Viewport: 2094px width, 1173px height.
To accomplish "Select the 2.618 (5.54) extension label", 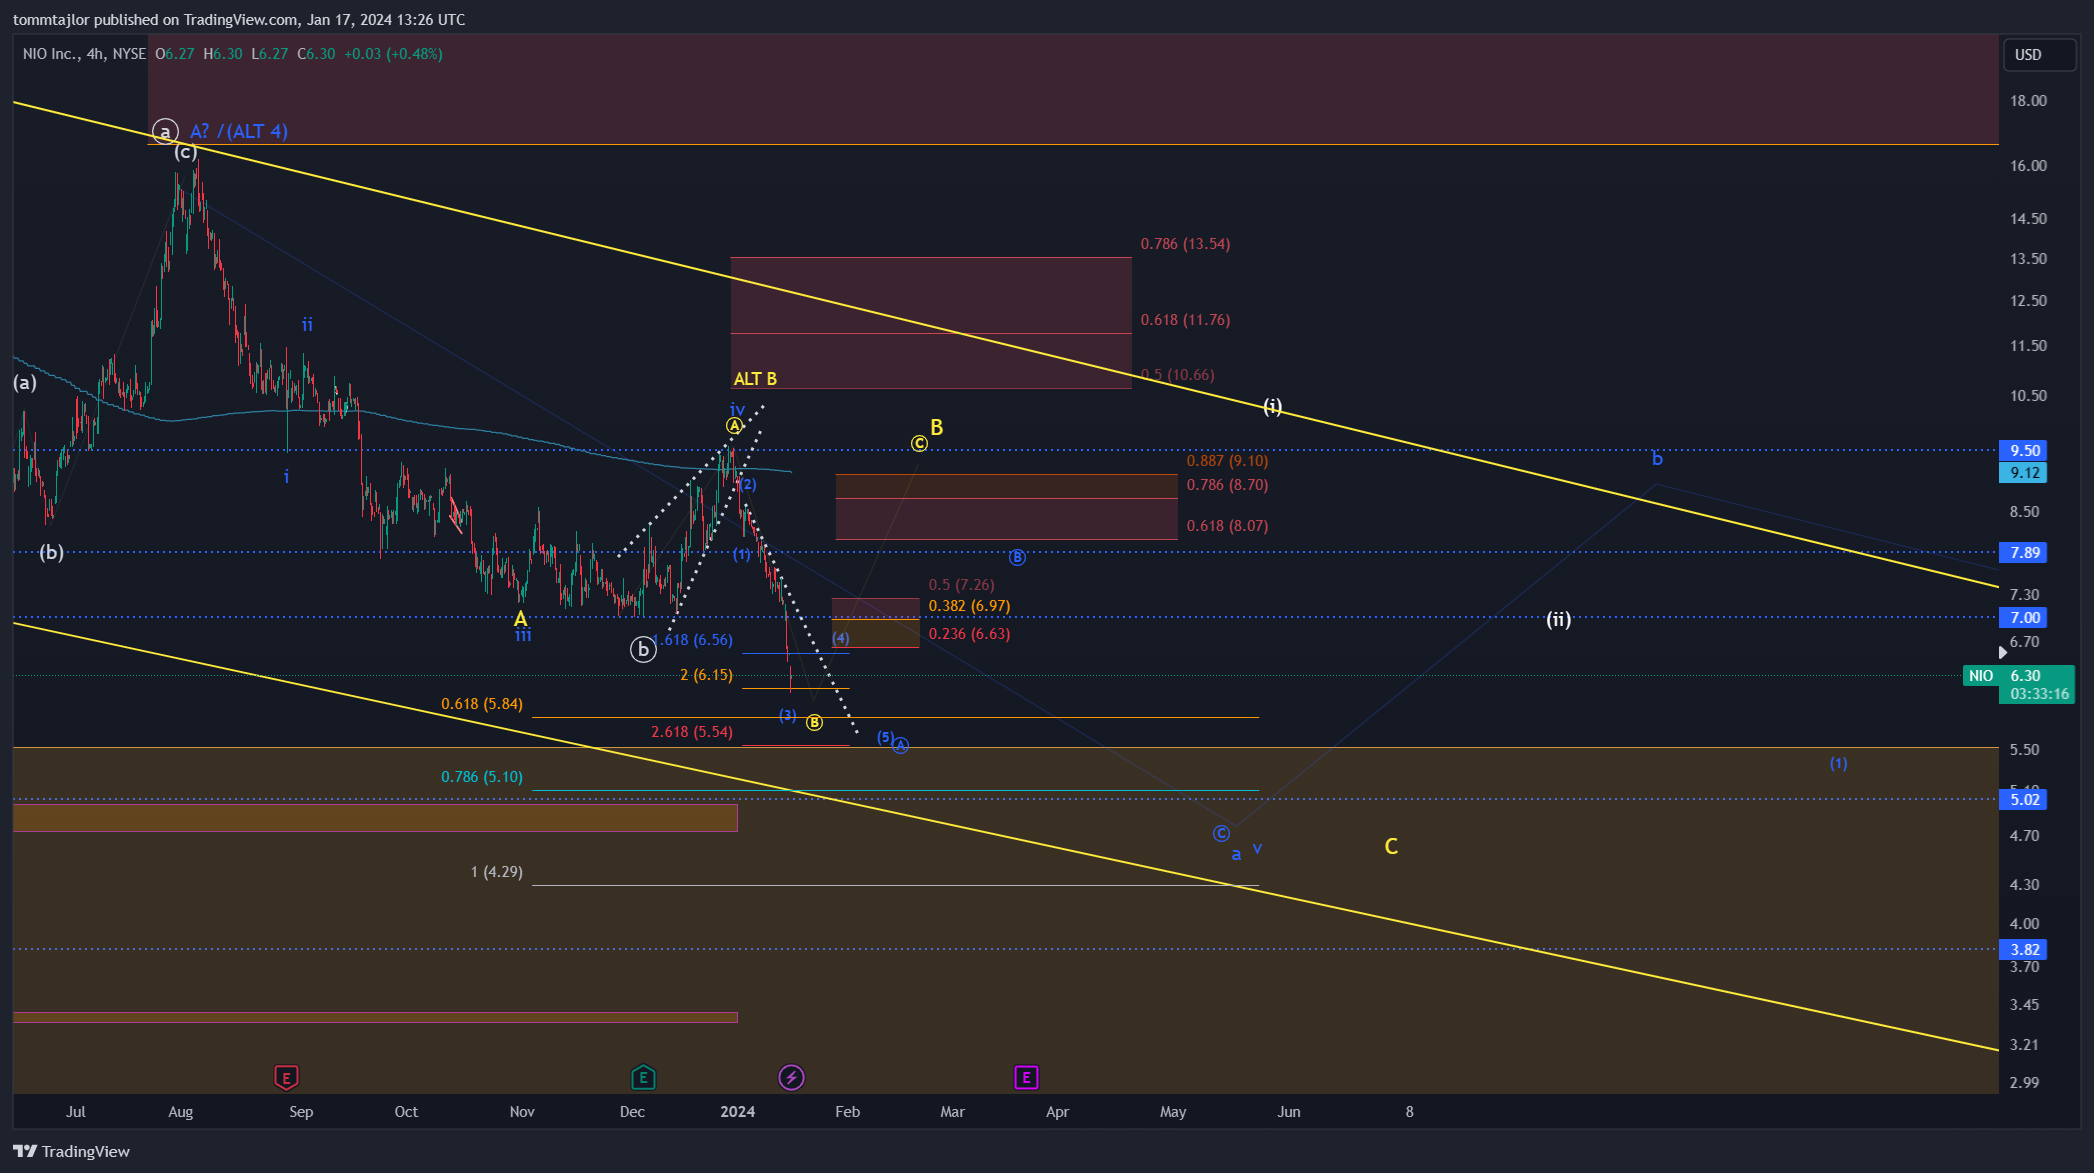I will [x=692, y=732].
